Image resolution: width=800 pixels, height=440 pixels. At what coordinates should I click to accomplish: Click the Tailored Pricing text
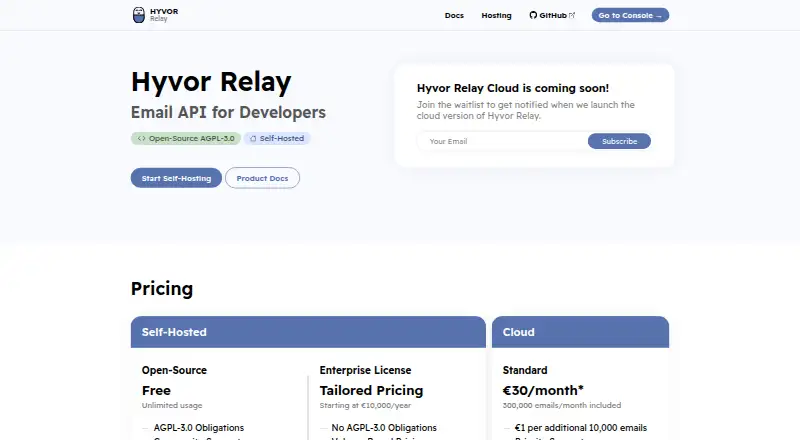point(371,390)
